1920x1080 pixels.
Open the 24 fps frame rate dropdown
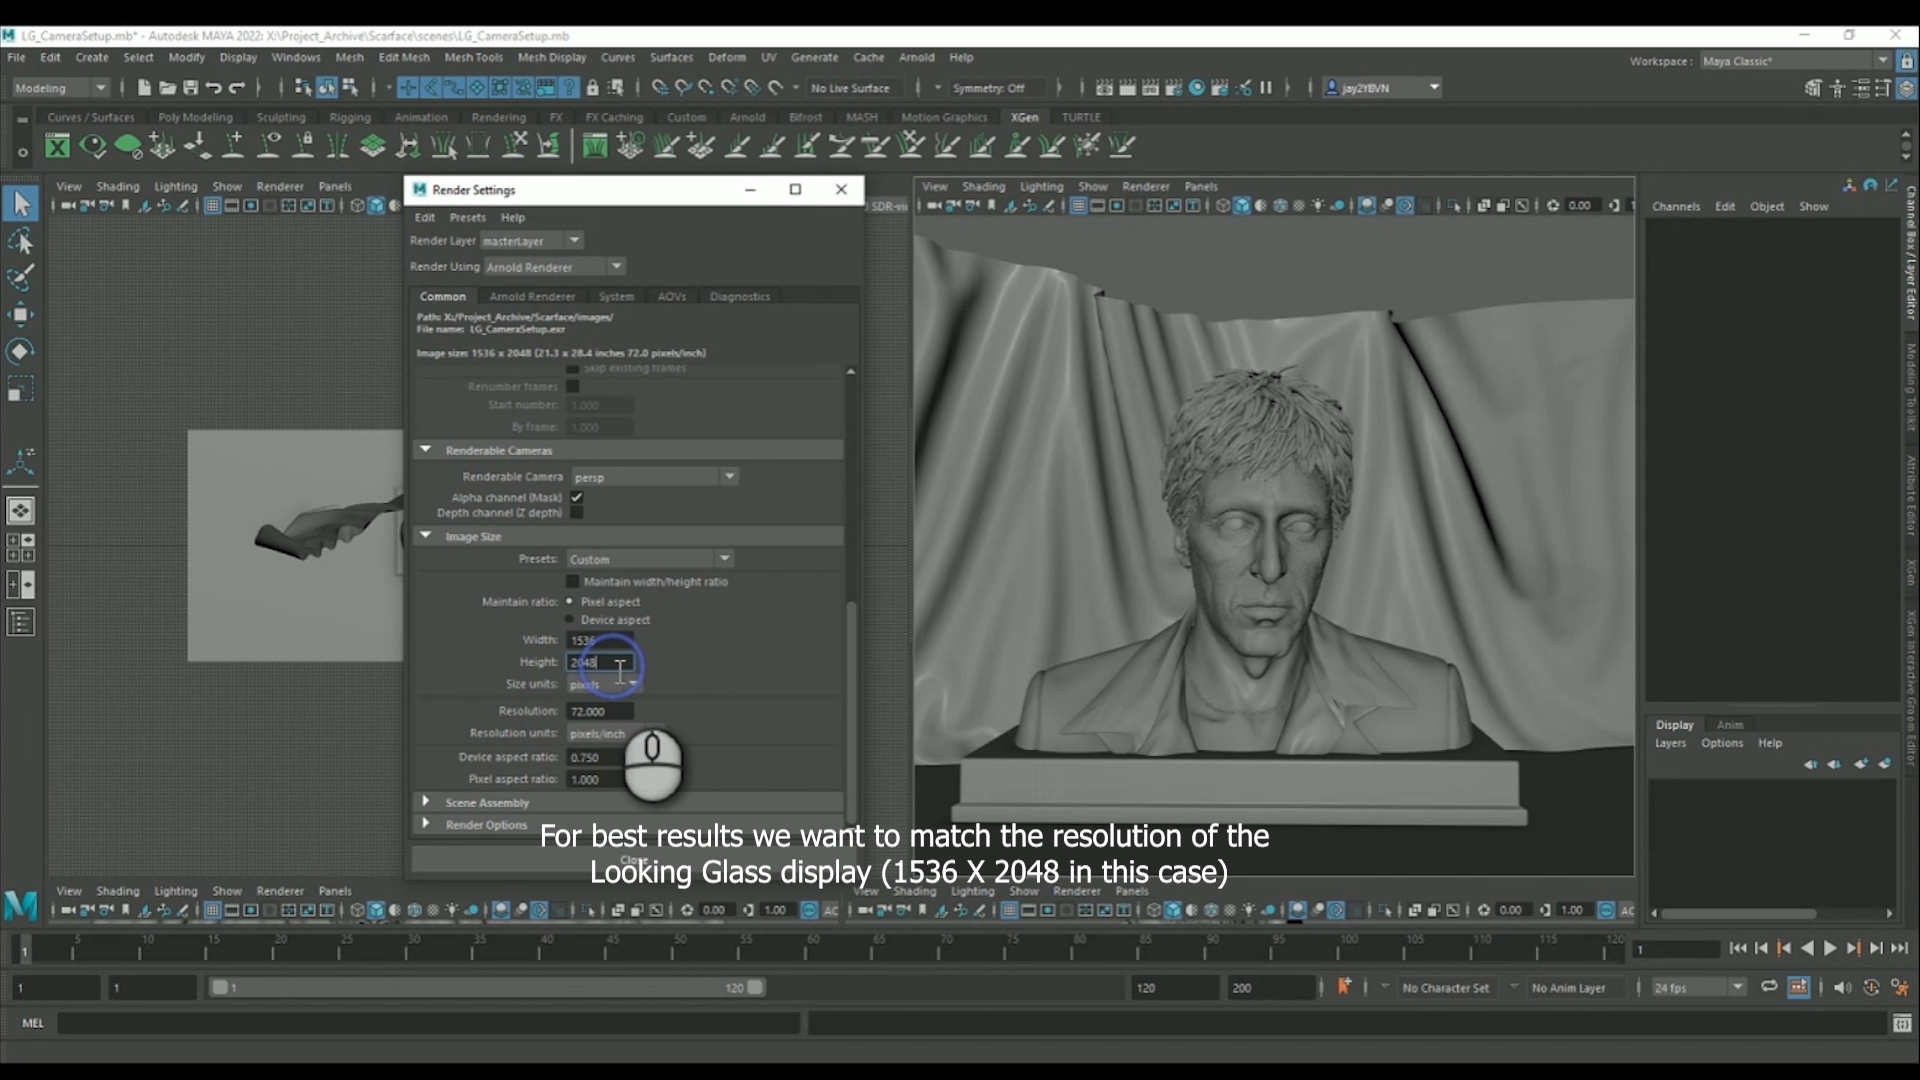1737,987
